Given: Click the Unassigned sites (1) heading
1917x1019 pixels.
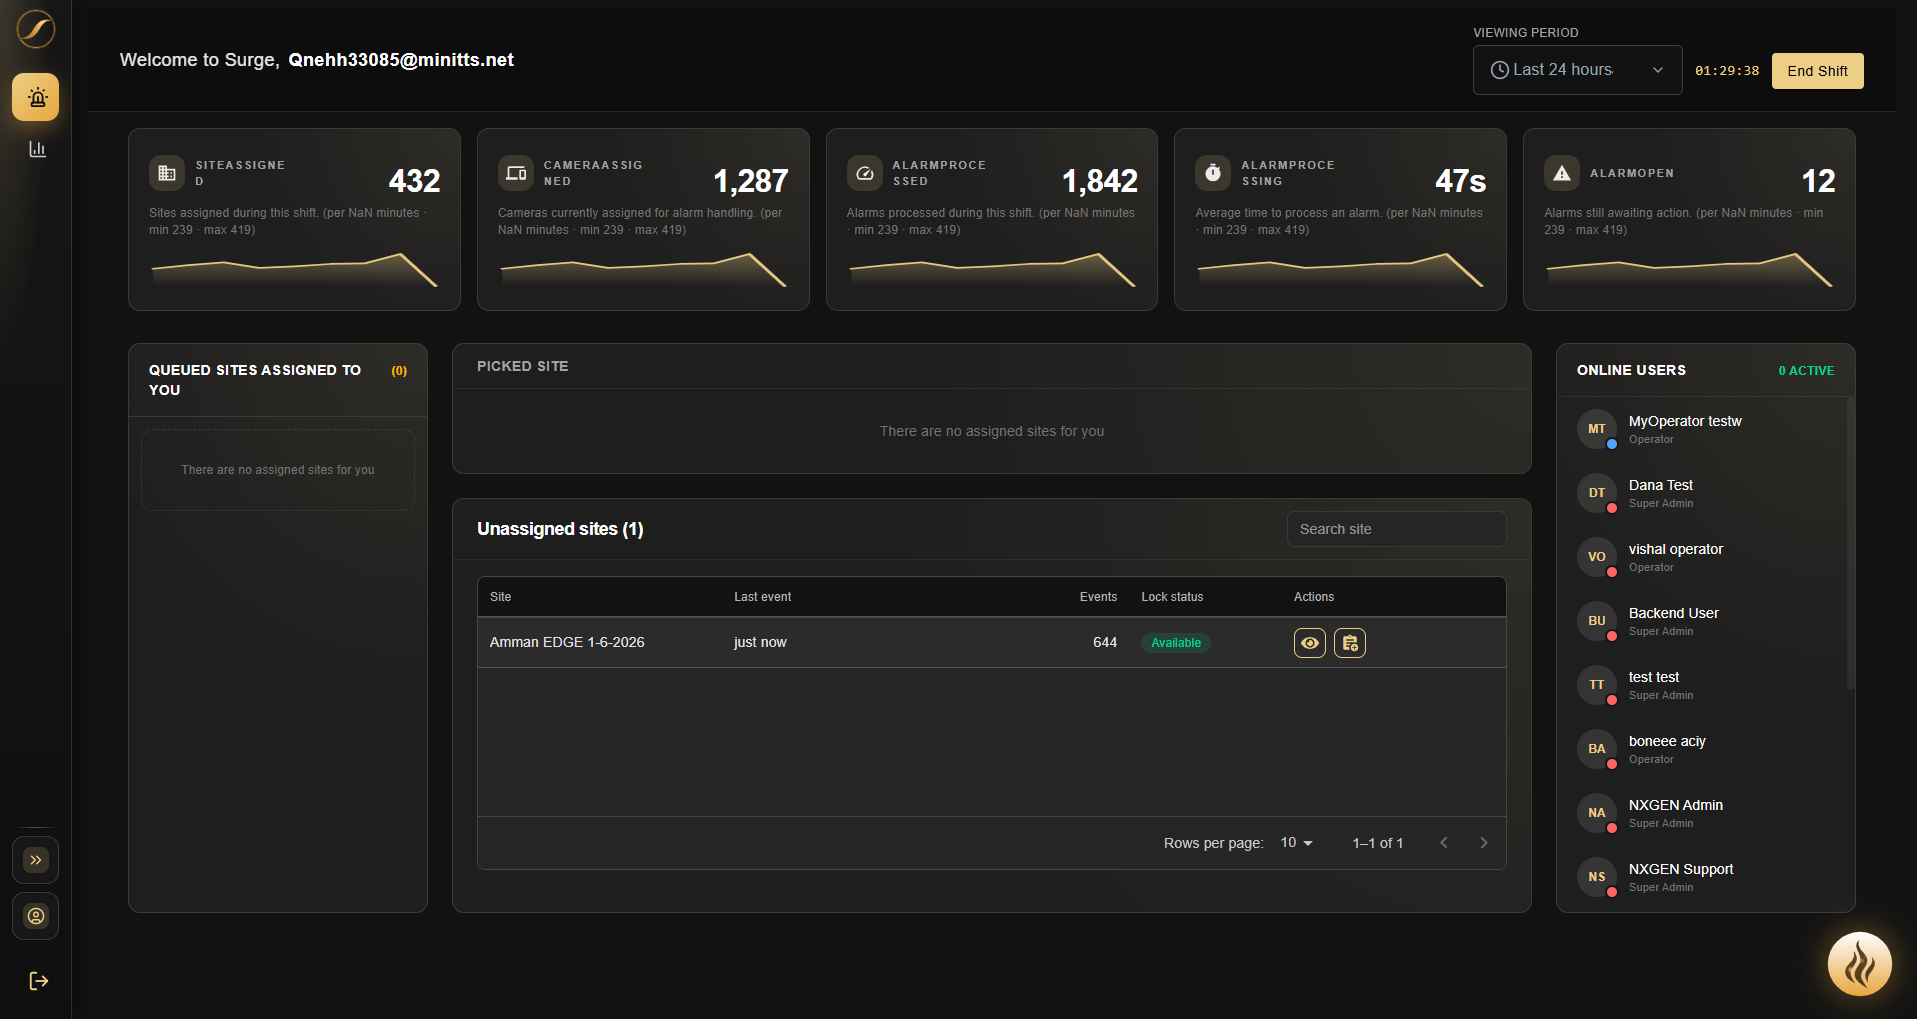Looking at the screenshot, I should pos(560,529).
